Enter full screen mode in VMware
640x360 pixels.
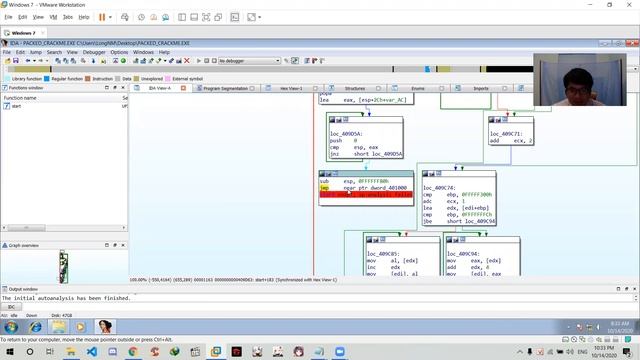tap(206, 17)
